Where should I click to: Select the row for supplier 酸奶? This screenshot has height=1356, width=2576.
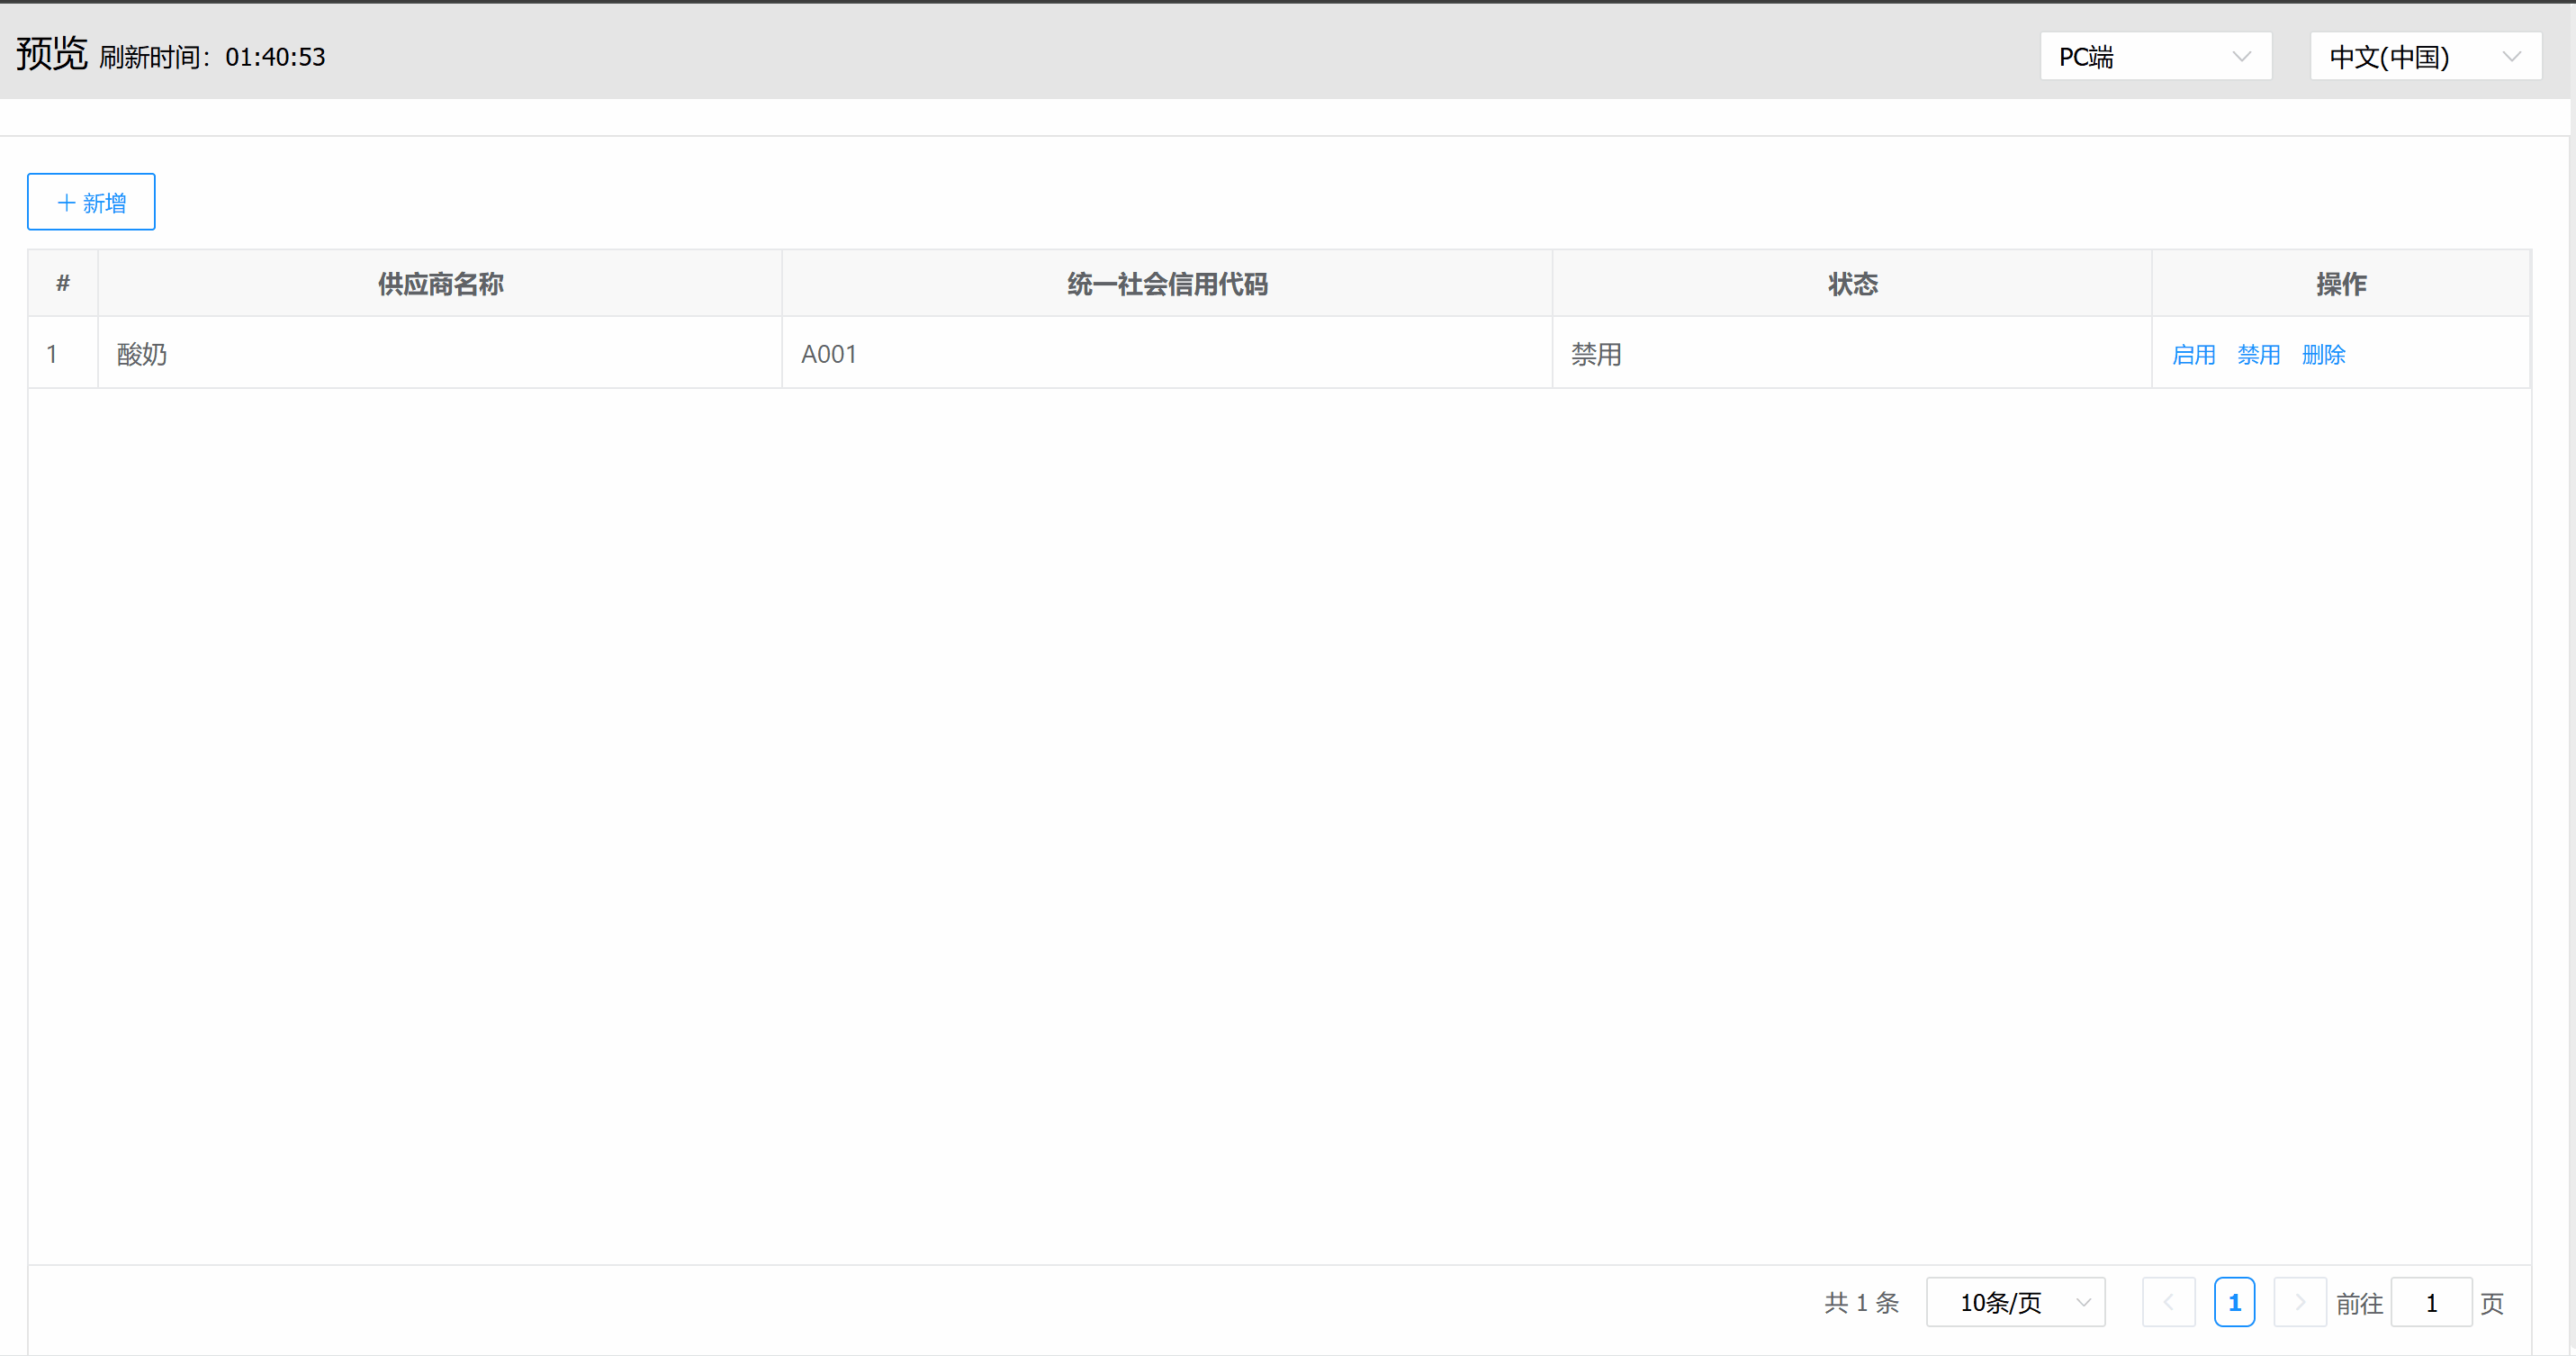(900, 353)
